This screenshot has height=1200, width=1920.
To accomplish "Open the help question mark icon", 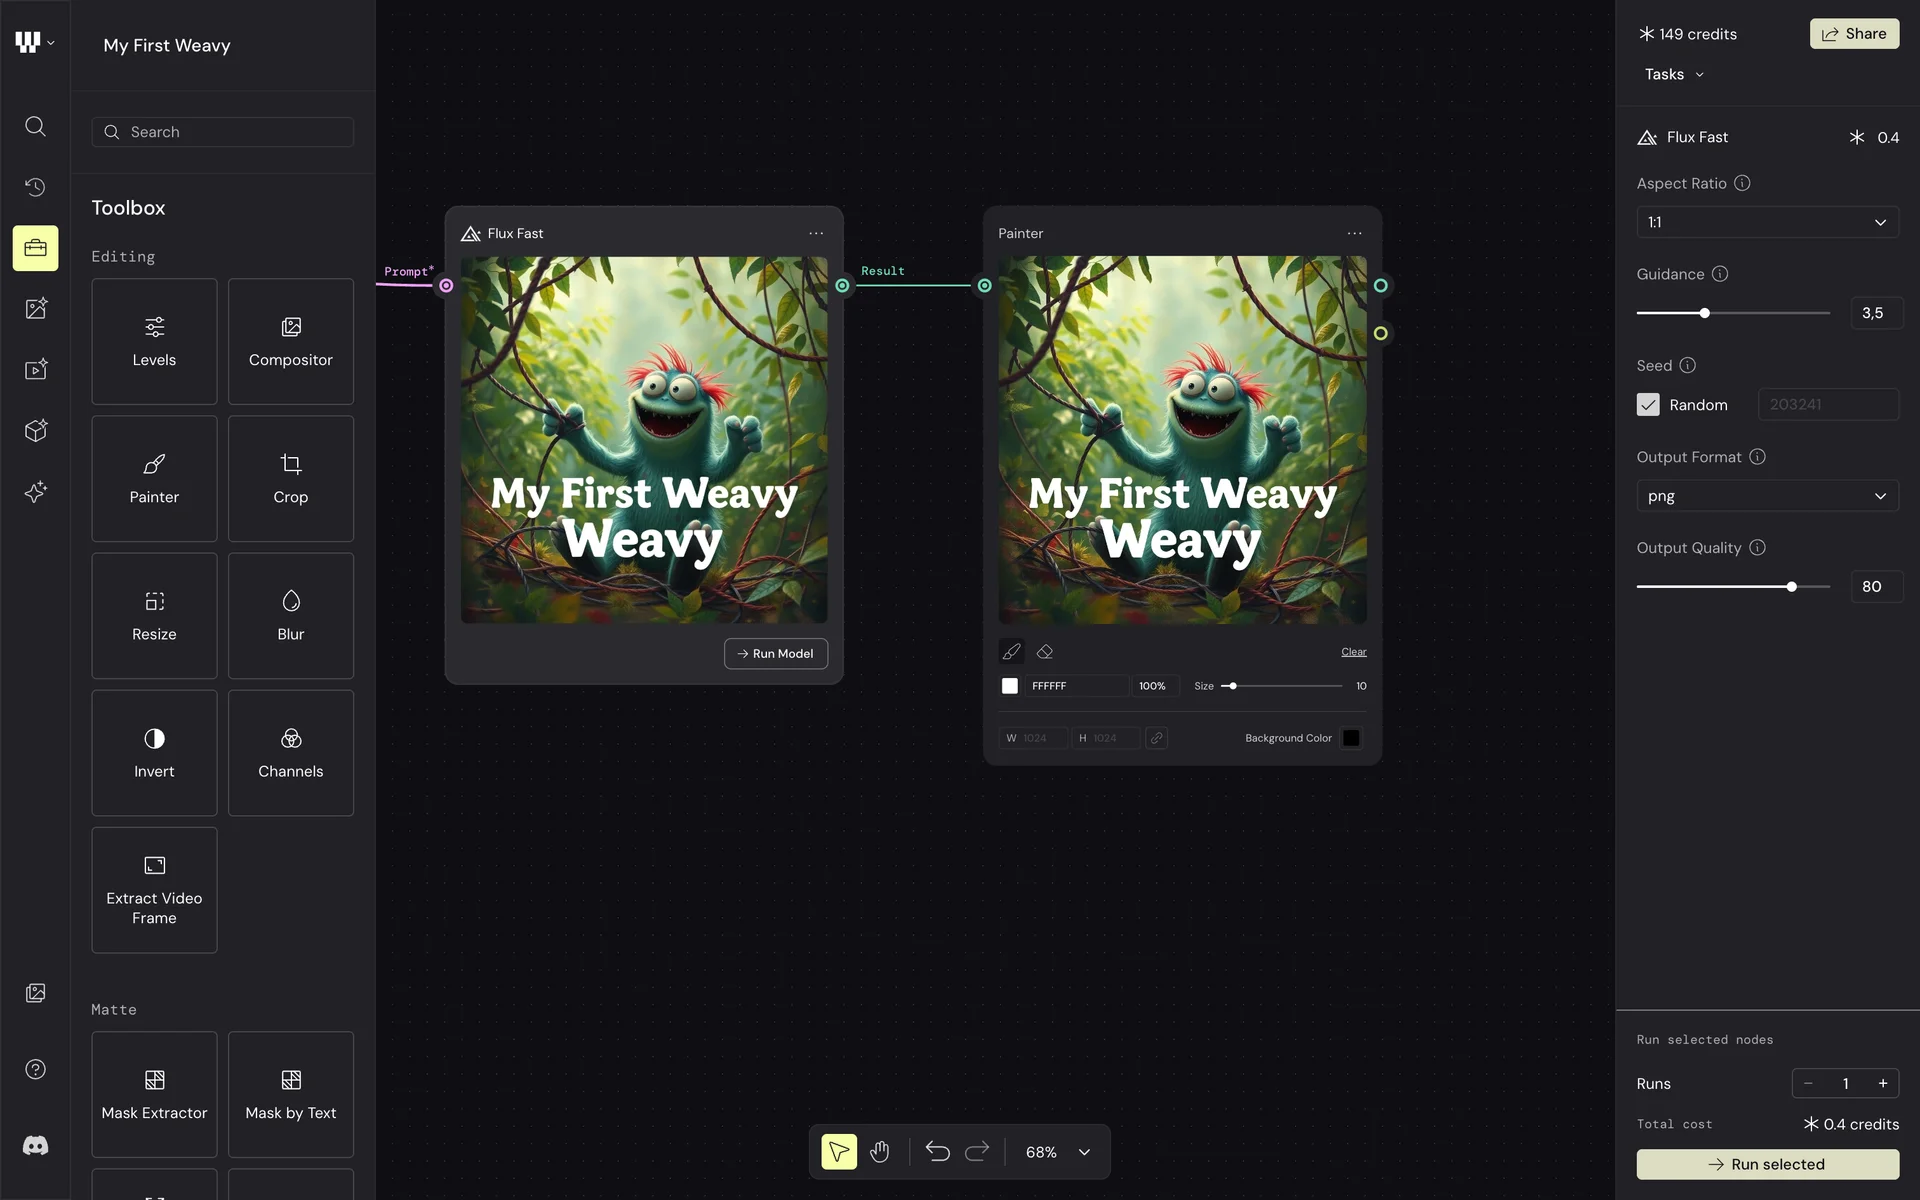I will click(35, 1069).
